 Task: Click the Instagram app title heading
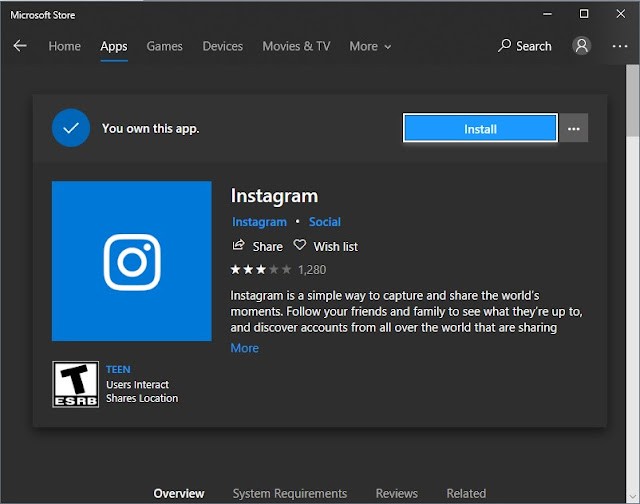[x=274, y=196]
